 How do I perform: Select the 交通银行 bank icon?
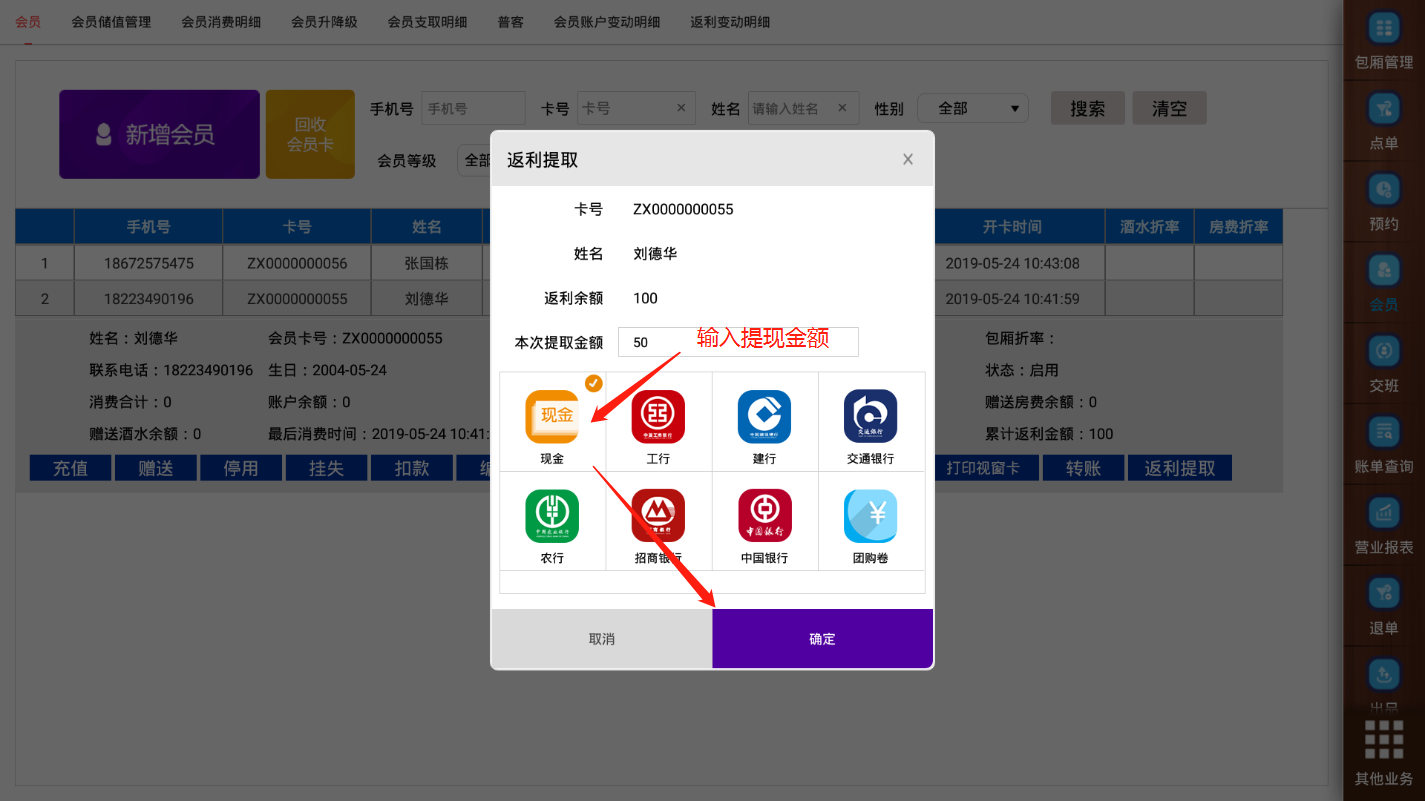point(870,417)
